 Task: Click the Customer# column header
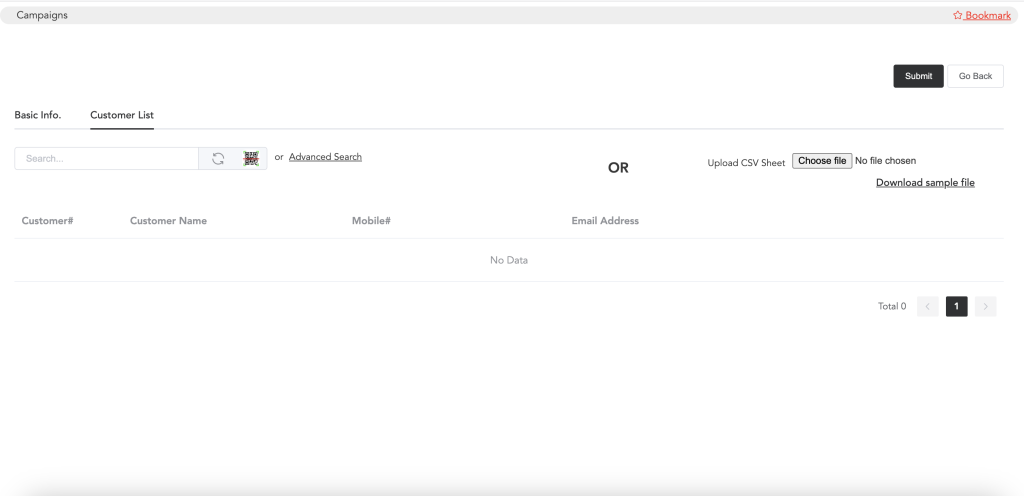(47, 221)
